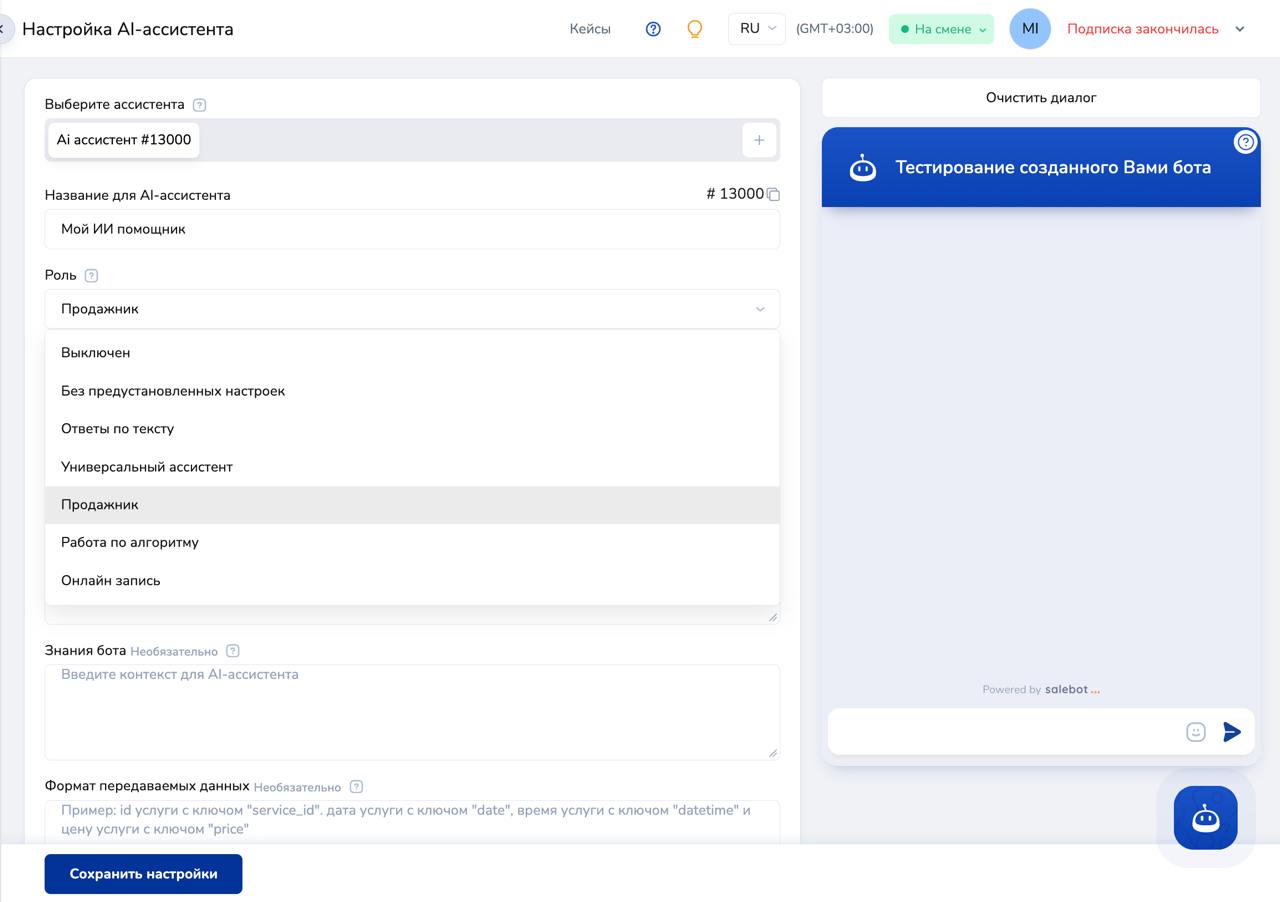Viewport: 1280px width, 902px height.
Task: Focus the Знания бота context textarea
Action: [412, 711]
